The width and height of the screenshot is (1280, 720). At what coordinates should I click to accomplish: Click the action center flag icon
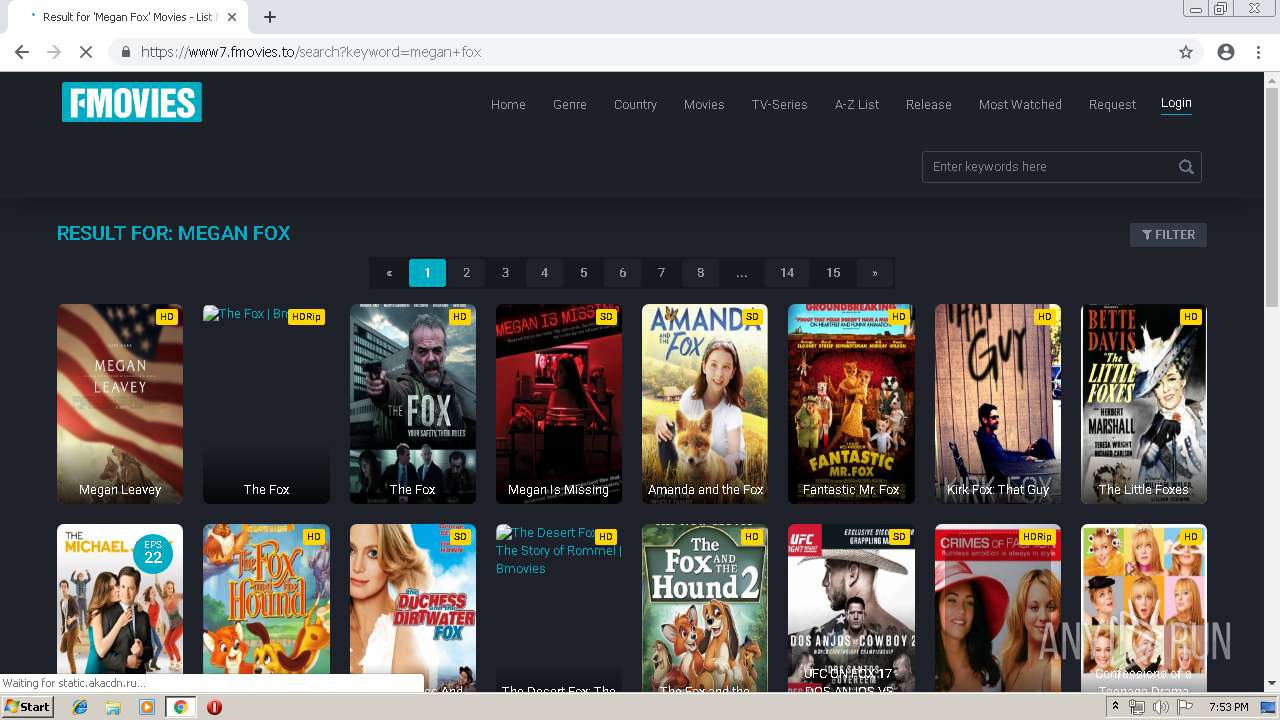click(1185, 707)
